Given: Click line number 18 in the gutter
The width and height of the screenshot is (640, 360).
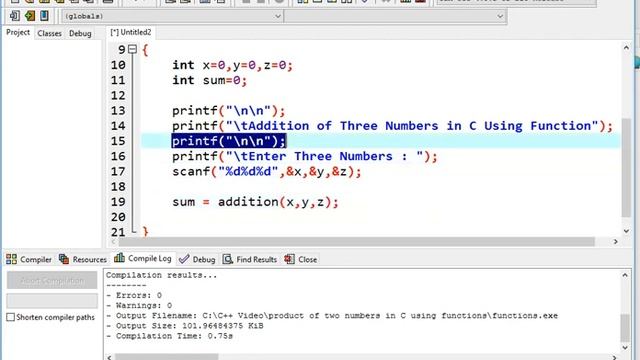Looking at the screenshot, I should tap(118, 187).
